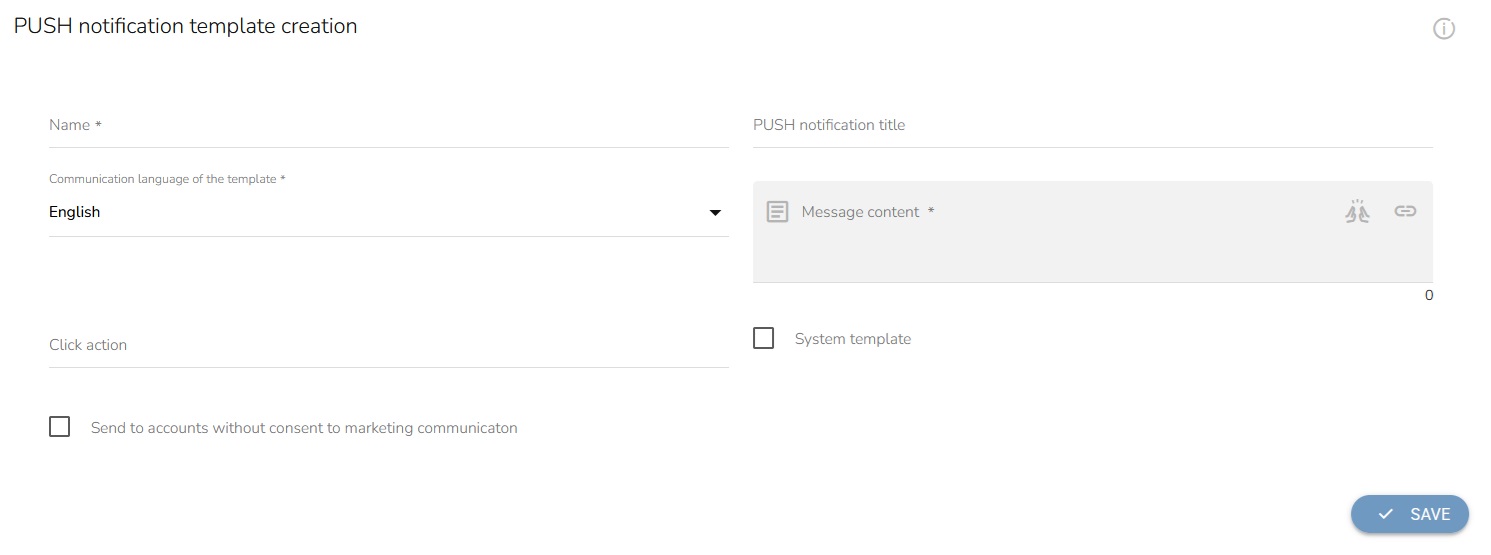Click into the PUSH notification title field
This screenshot has width=1491, height=555.
1092,126
